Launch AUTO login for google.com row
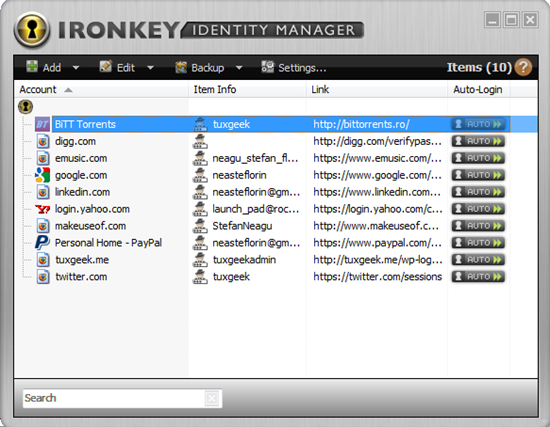The image size is (550, 427). pyautogui.click(x=478, y=175)
